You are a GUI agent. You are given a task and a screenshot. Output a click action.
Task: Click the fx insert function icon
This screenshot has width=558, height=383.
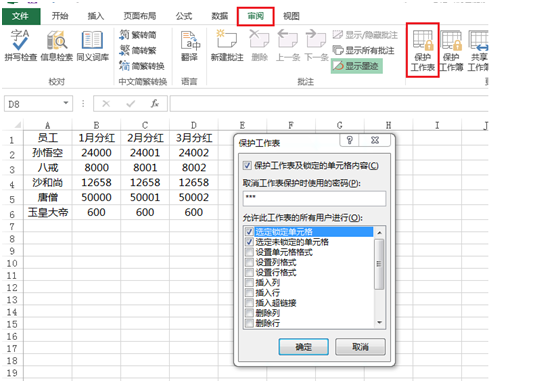tap(154, 104)
